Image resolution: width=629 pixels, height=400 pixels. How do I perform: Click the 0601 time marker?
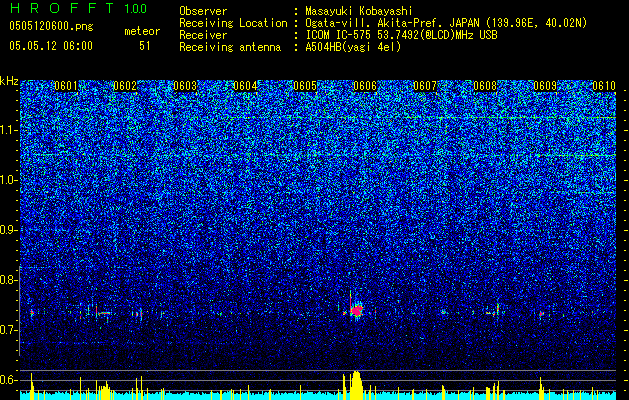pos(66,86)
